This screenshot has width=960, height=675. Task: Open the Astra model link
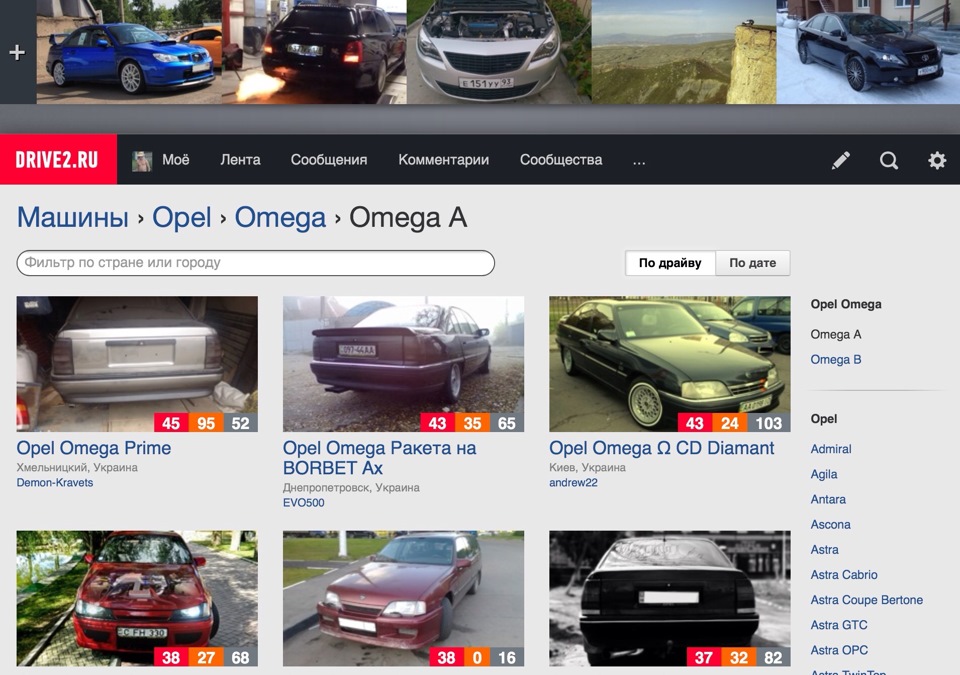point(825,549)
